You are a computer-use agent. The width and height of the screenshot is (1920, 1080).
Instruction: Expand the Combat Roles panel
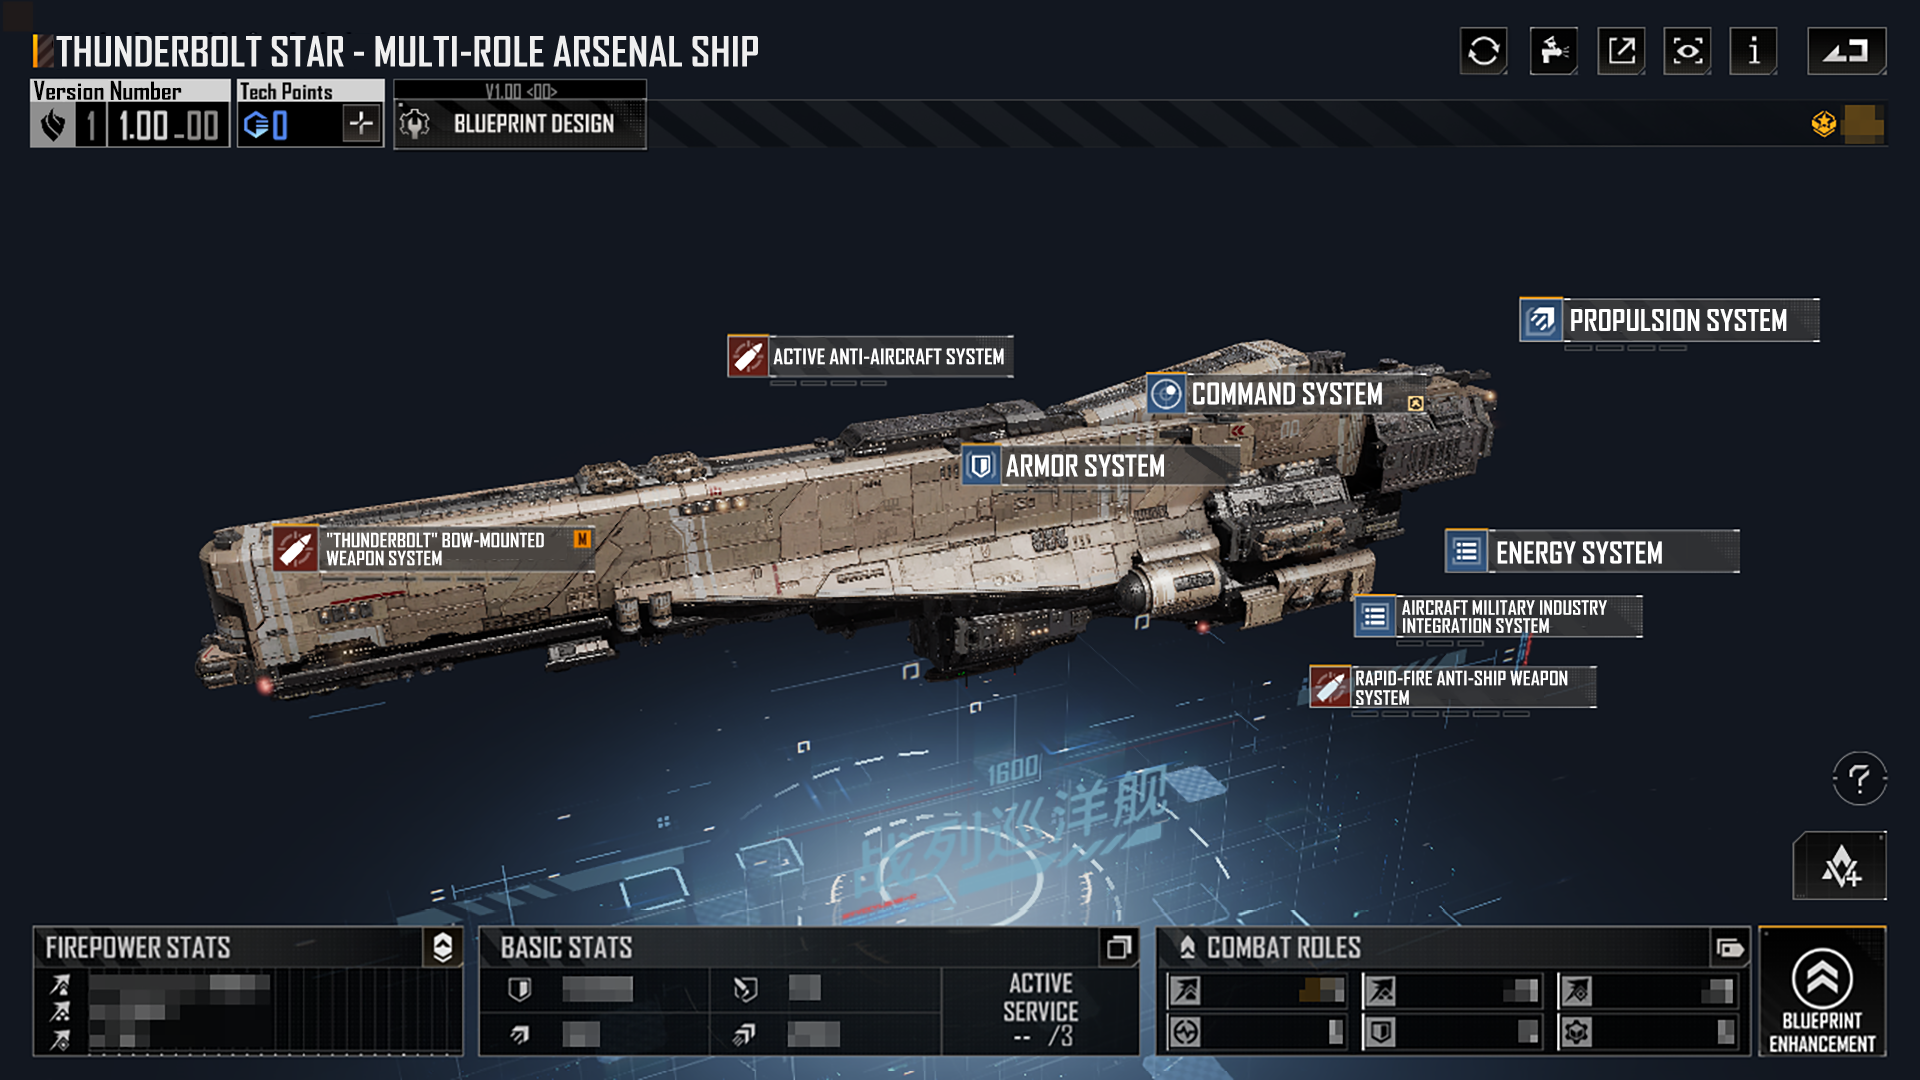(x=1729, y=947)
